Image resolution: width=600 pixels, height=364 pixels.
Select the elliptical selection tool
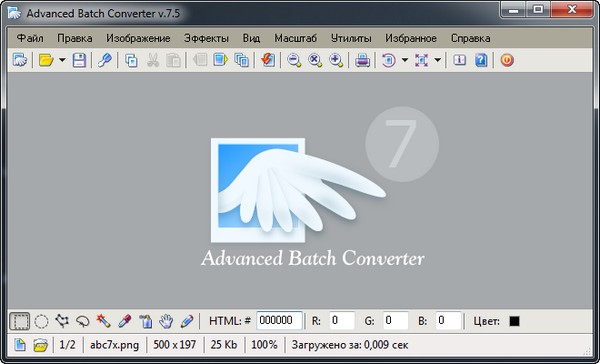(x=41, y=321)
